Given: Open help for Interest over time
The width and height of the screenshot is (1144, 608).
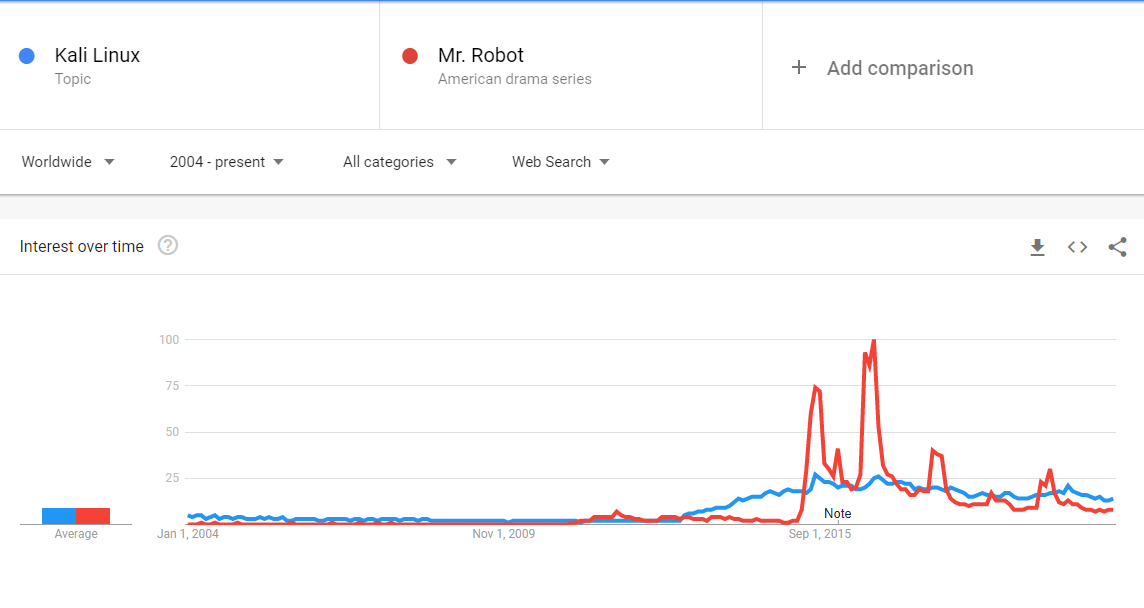Looking at the screenshot, I should (x=167, y=245).
